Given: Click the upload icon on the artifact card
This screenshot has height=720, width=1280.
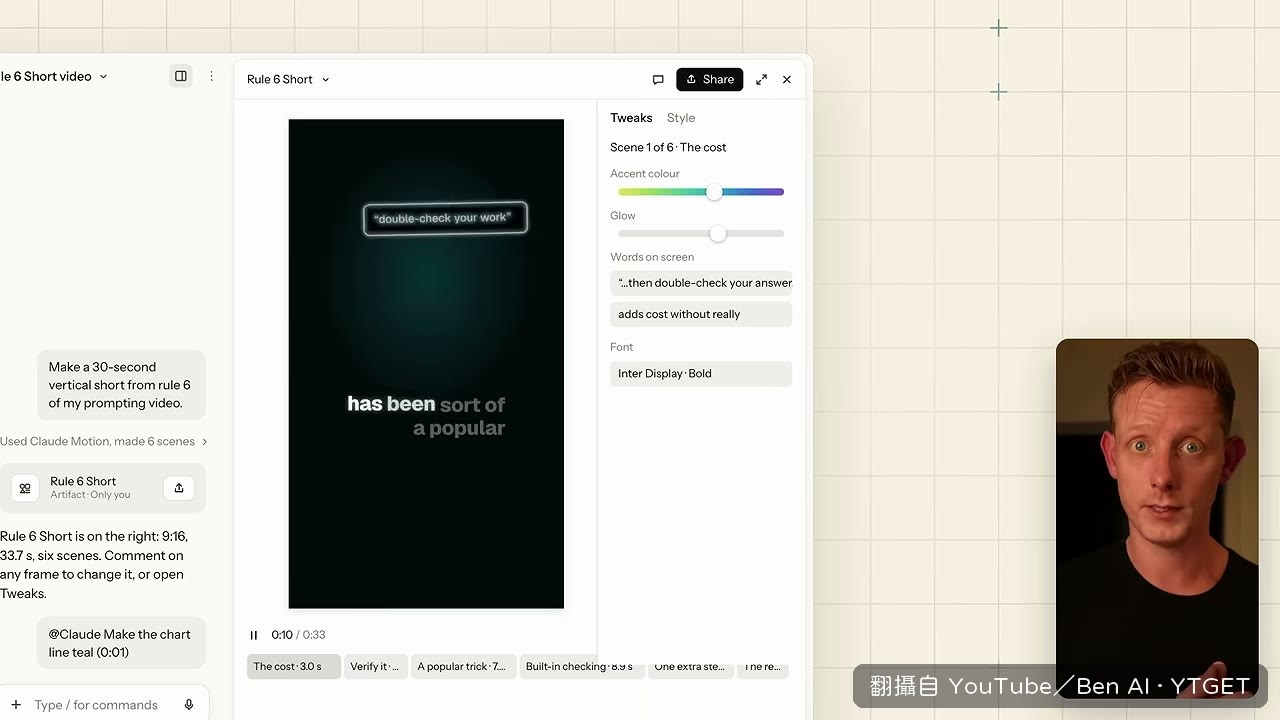Looking at the screenshot, I should tap(179, 488).
